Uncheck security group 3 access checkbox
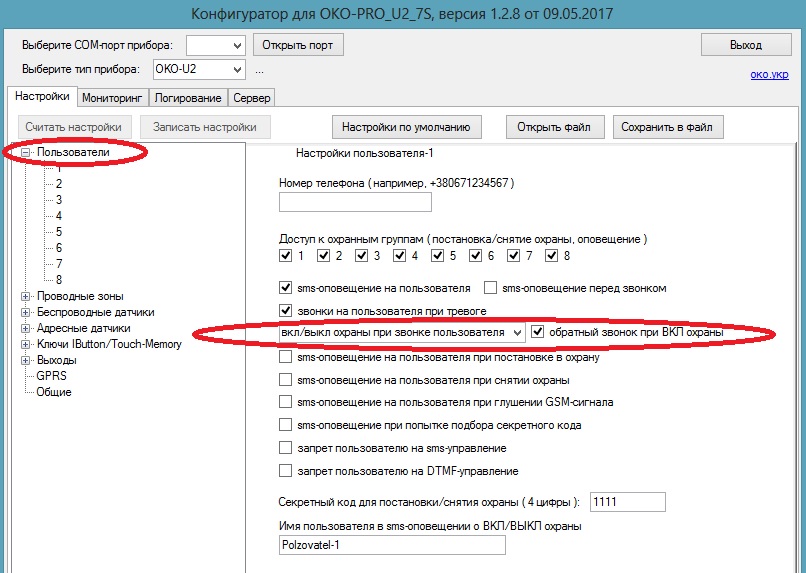Image resolution: width=806 pixels, height=573 pixels. tap(362, 256)
